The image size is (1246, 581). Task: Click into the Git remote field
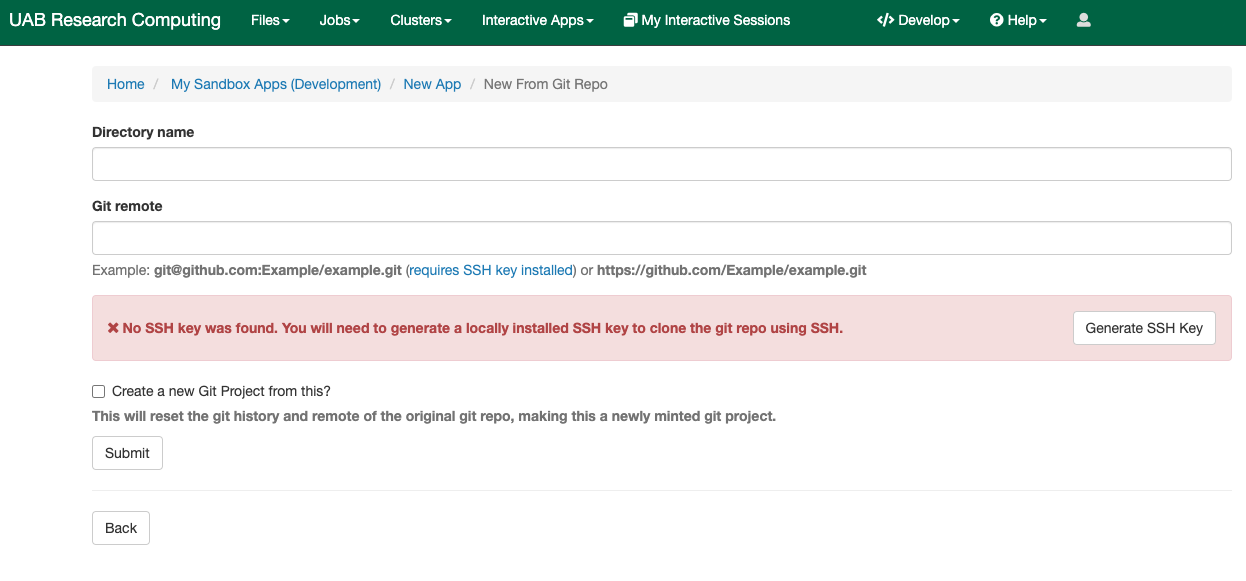tap(661, 238)
